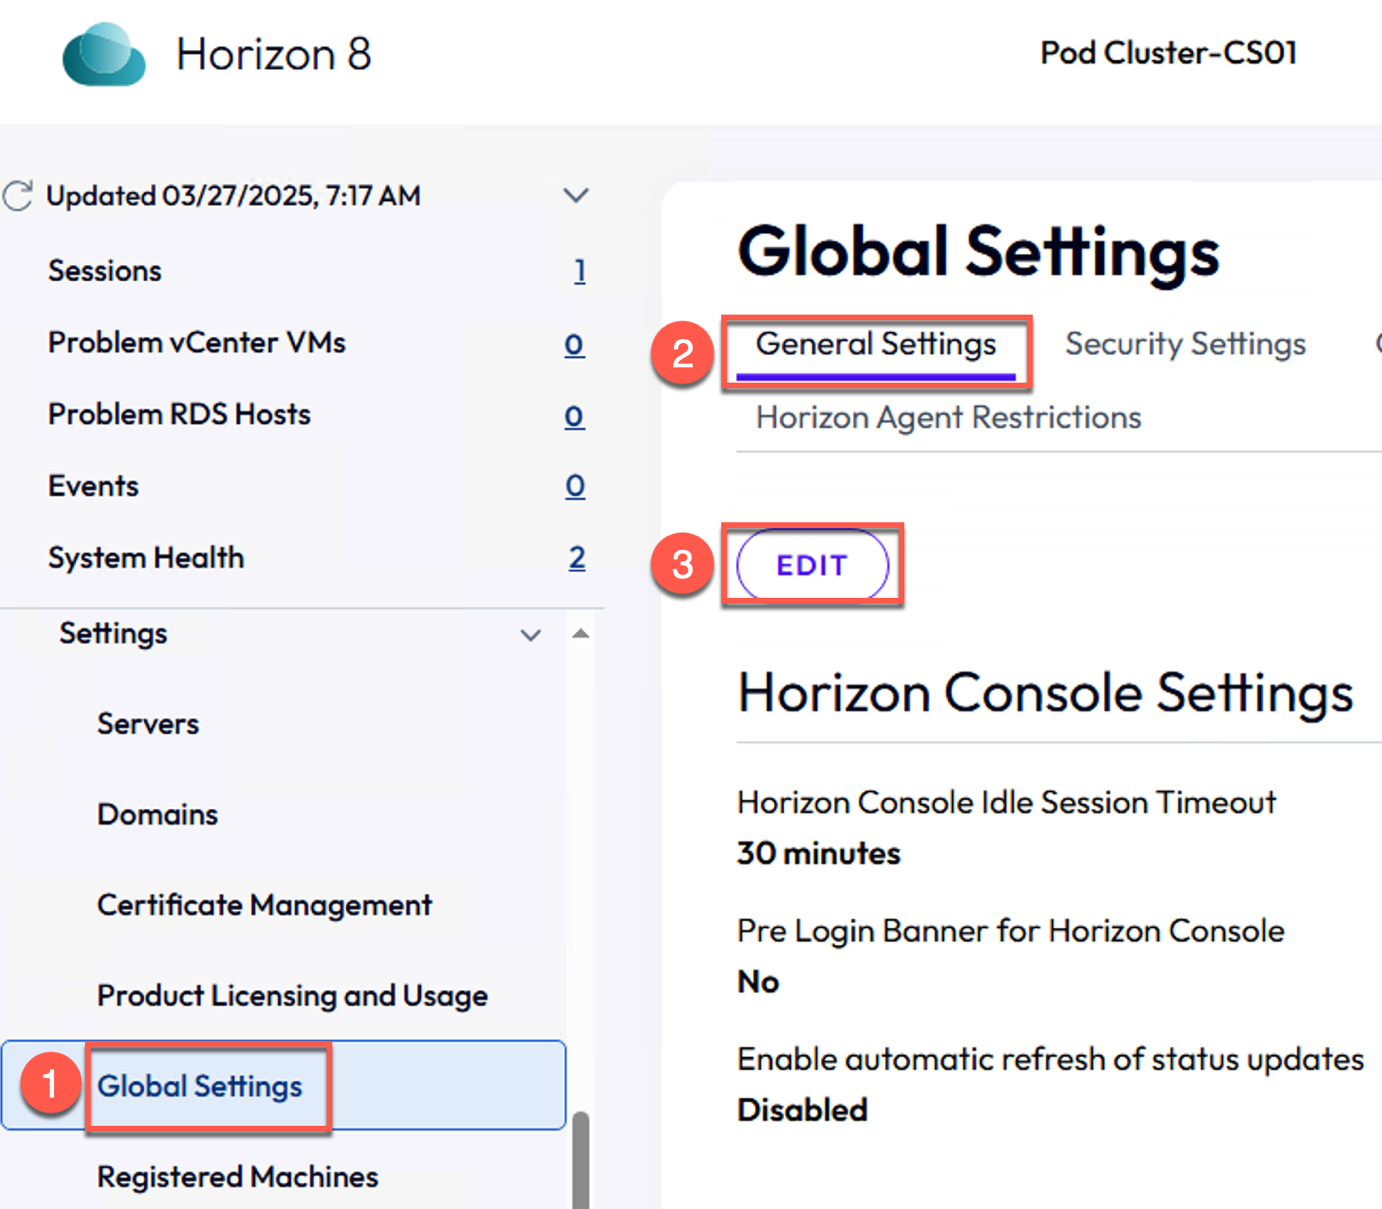Click the sidebar scroll-up arrow
Viewport: 1382px width, 1209px height.
[x=581, y=633]
